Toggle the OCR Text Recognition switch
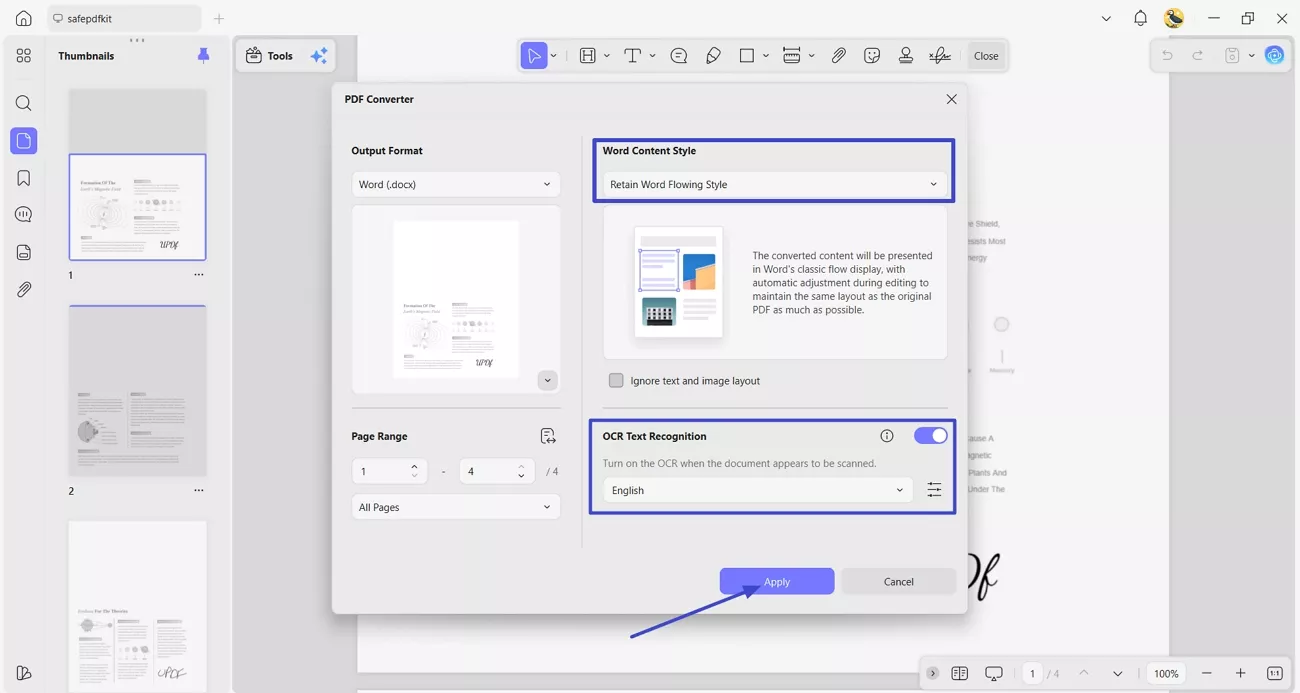1300x693 pixels. pos(930,436)
